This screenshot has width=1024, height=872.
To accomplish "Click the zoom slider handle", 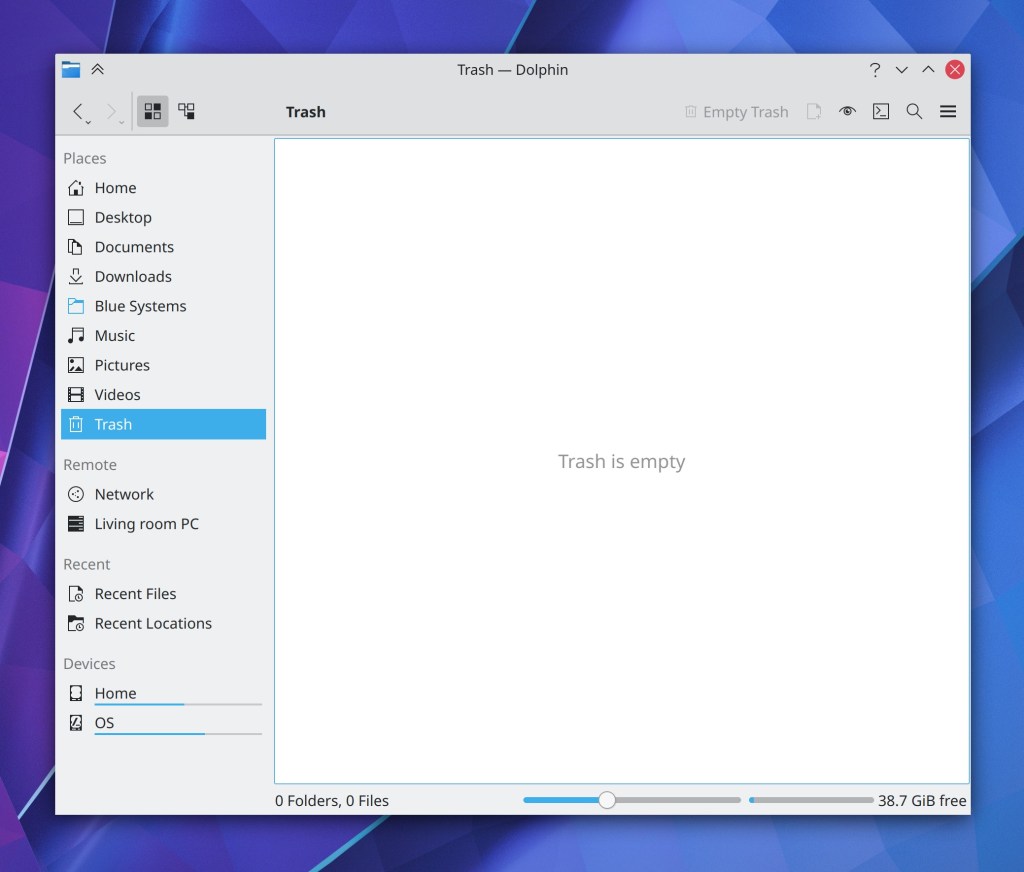I will click(x=606, y=800).
